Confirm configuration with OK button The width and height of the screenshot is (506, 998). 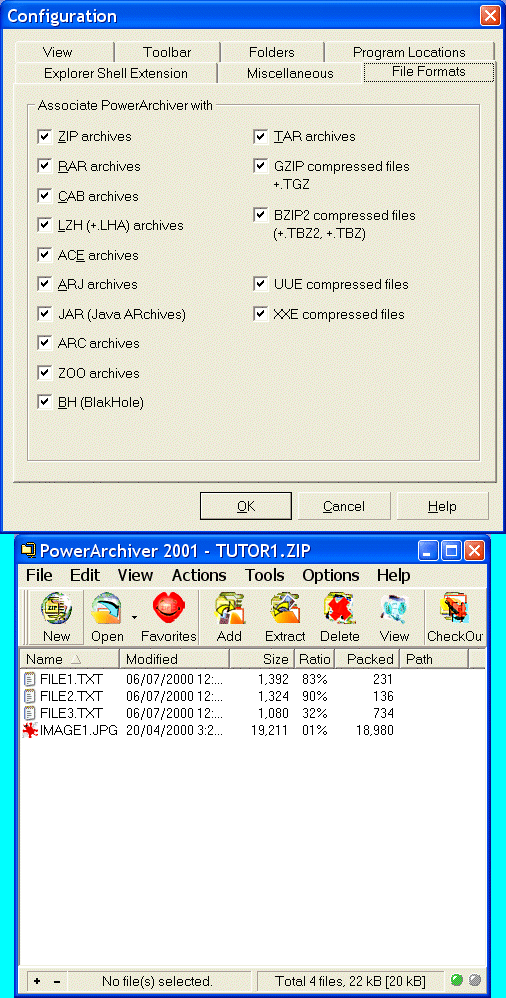coord(246,506)
